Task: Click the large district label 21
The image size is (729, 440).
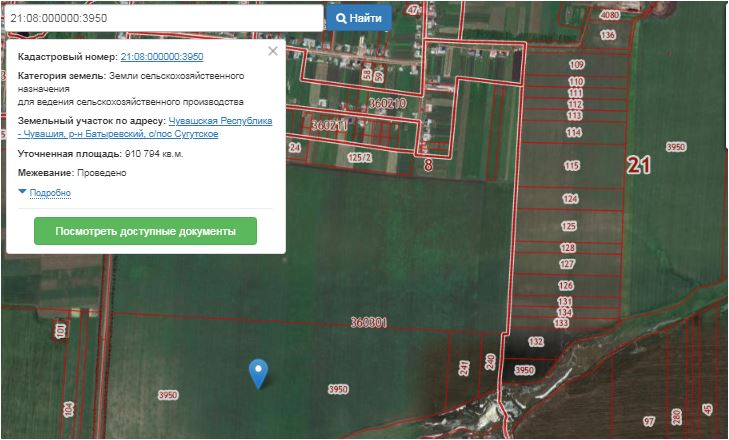Action: (x=638, y=165)
